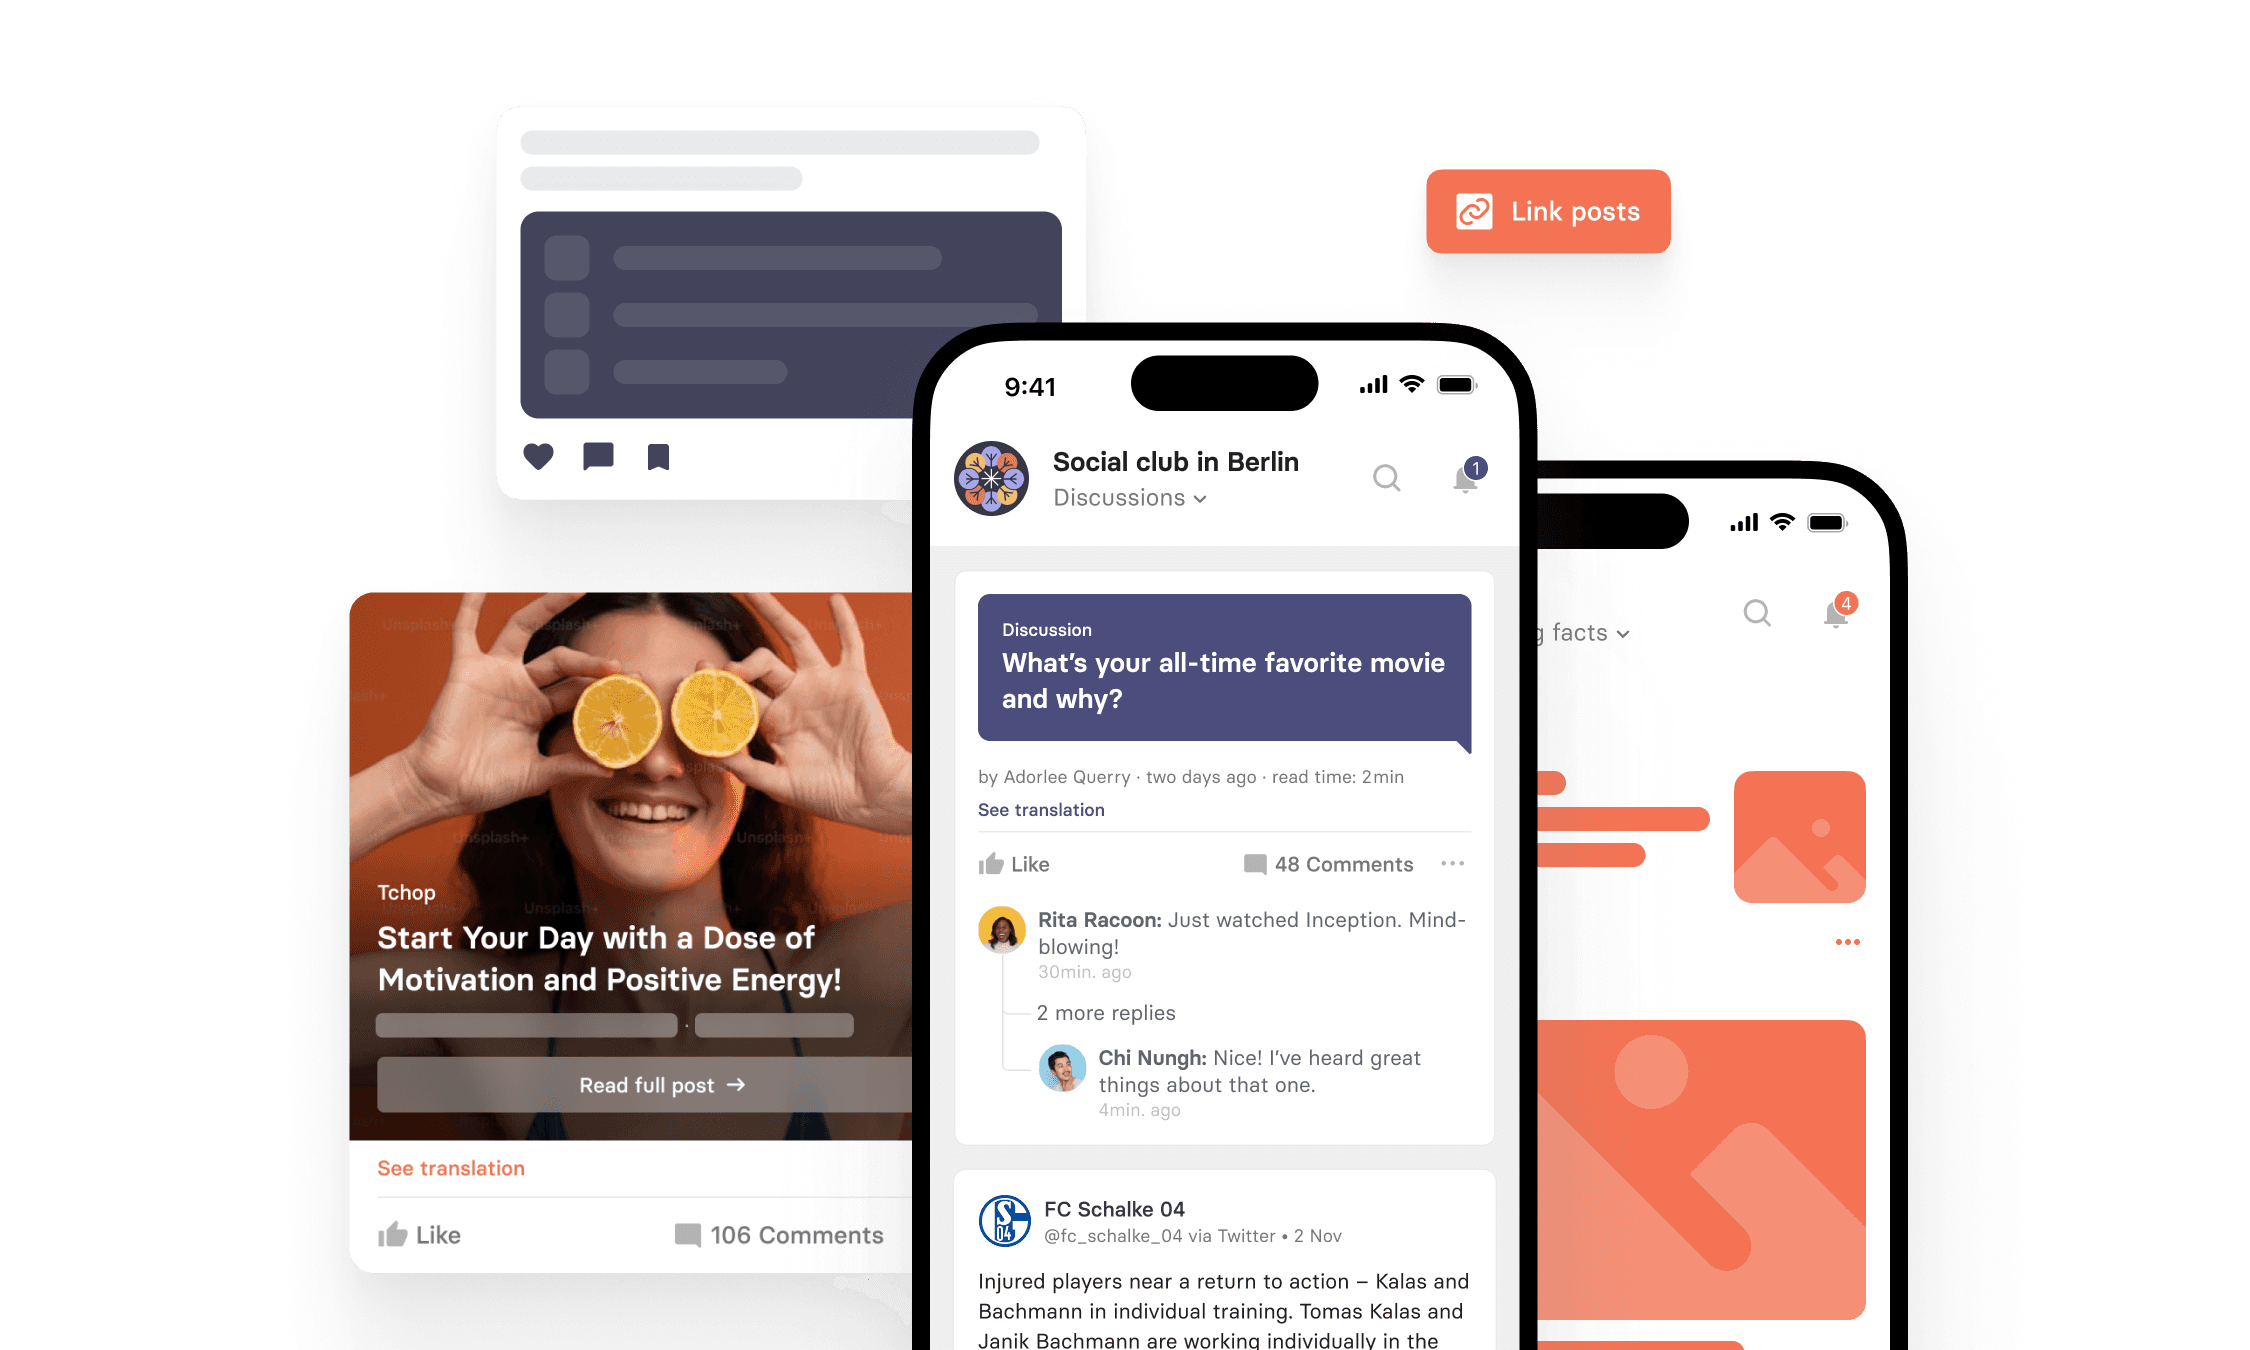
Task: Click the 'Read full post' button
Action: point(657,1083)
